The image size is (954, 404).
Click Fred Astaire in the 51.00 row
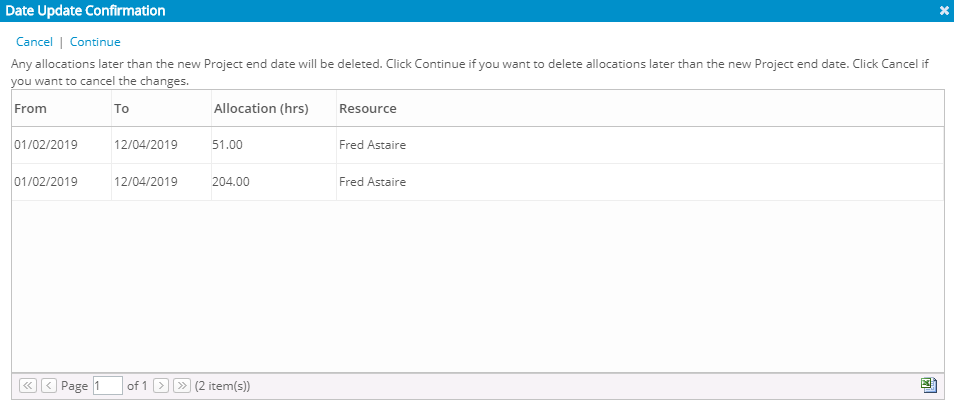tap(372, 145)
